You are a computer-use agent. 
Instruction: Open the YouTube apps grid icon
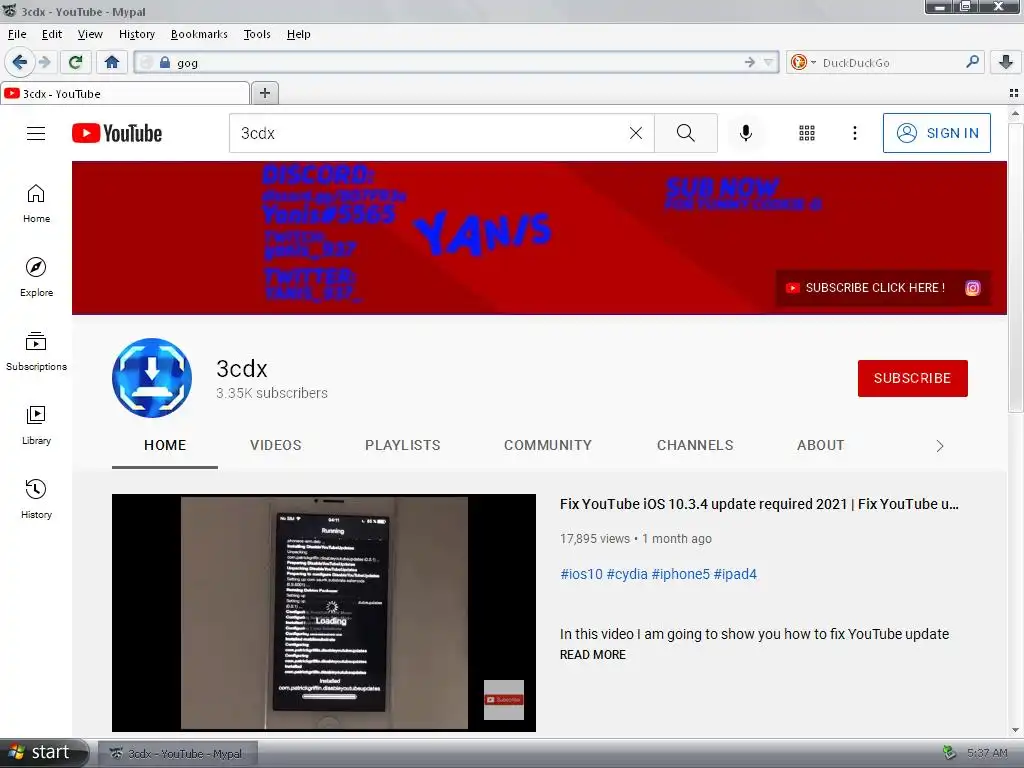coord(807,133)
